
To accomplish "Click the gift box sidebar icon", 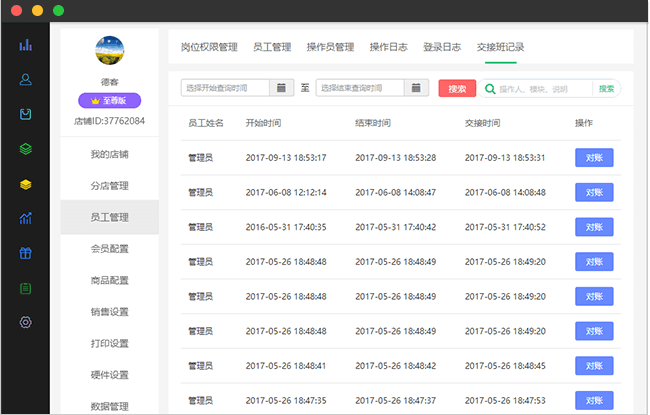I will click(x=26, y=253).
